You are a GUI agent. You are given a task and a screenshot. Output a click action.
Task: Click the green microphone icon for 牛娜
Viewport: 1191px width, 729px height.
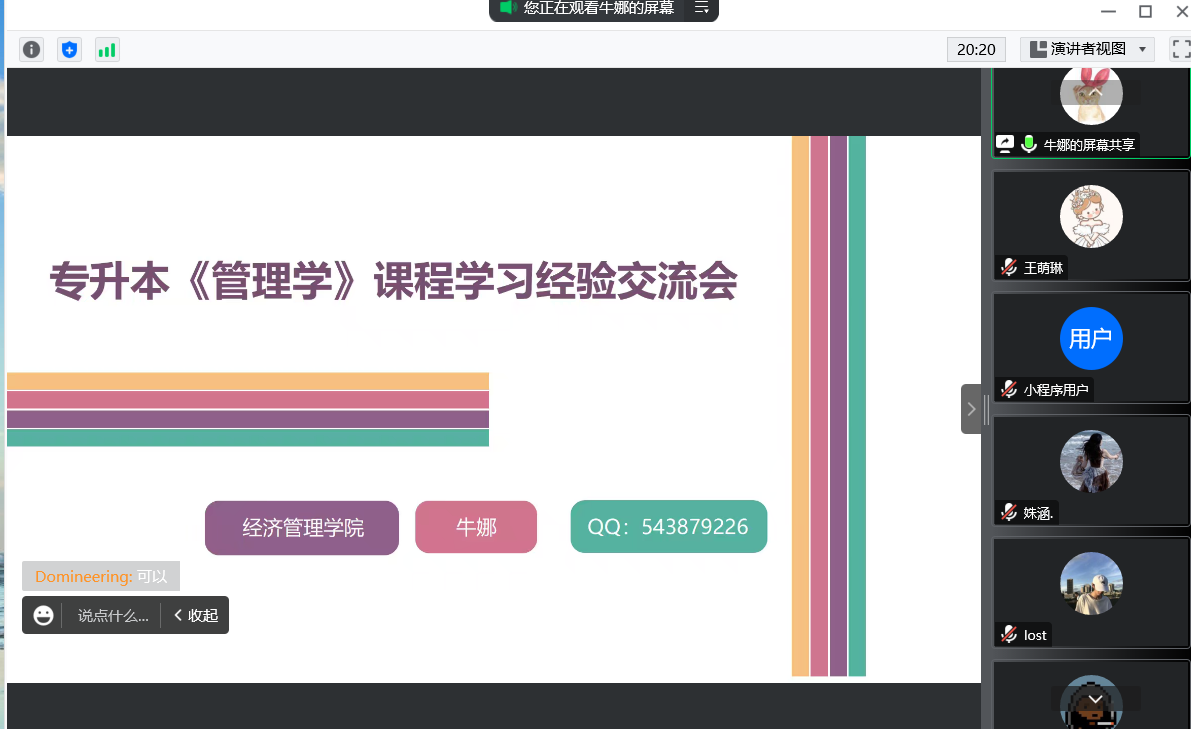(x=1029, y=144)
